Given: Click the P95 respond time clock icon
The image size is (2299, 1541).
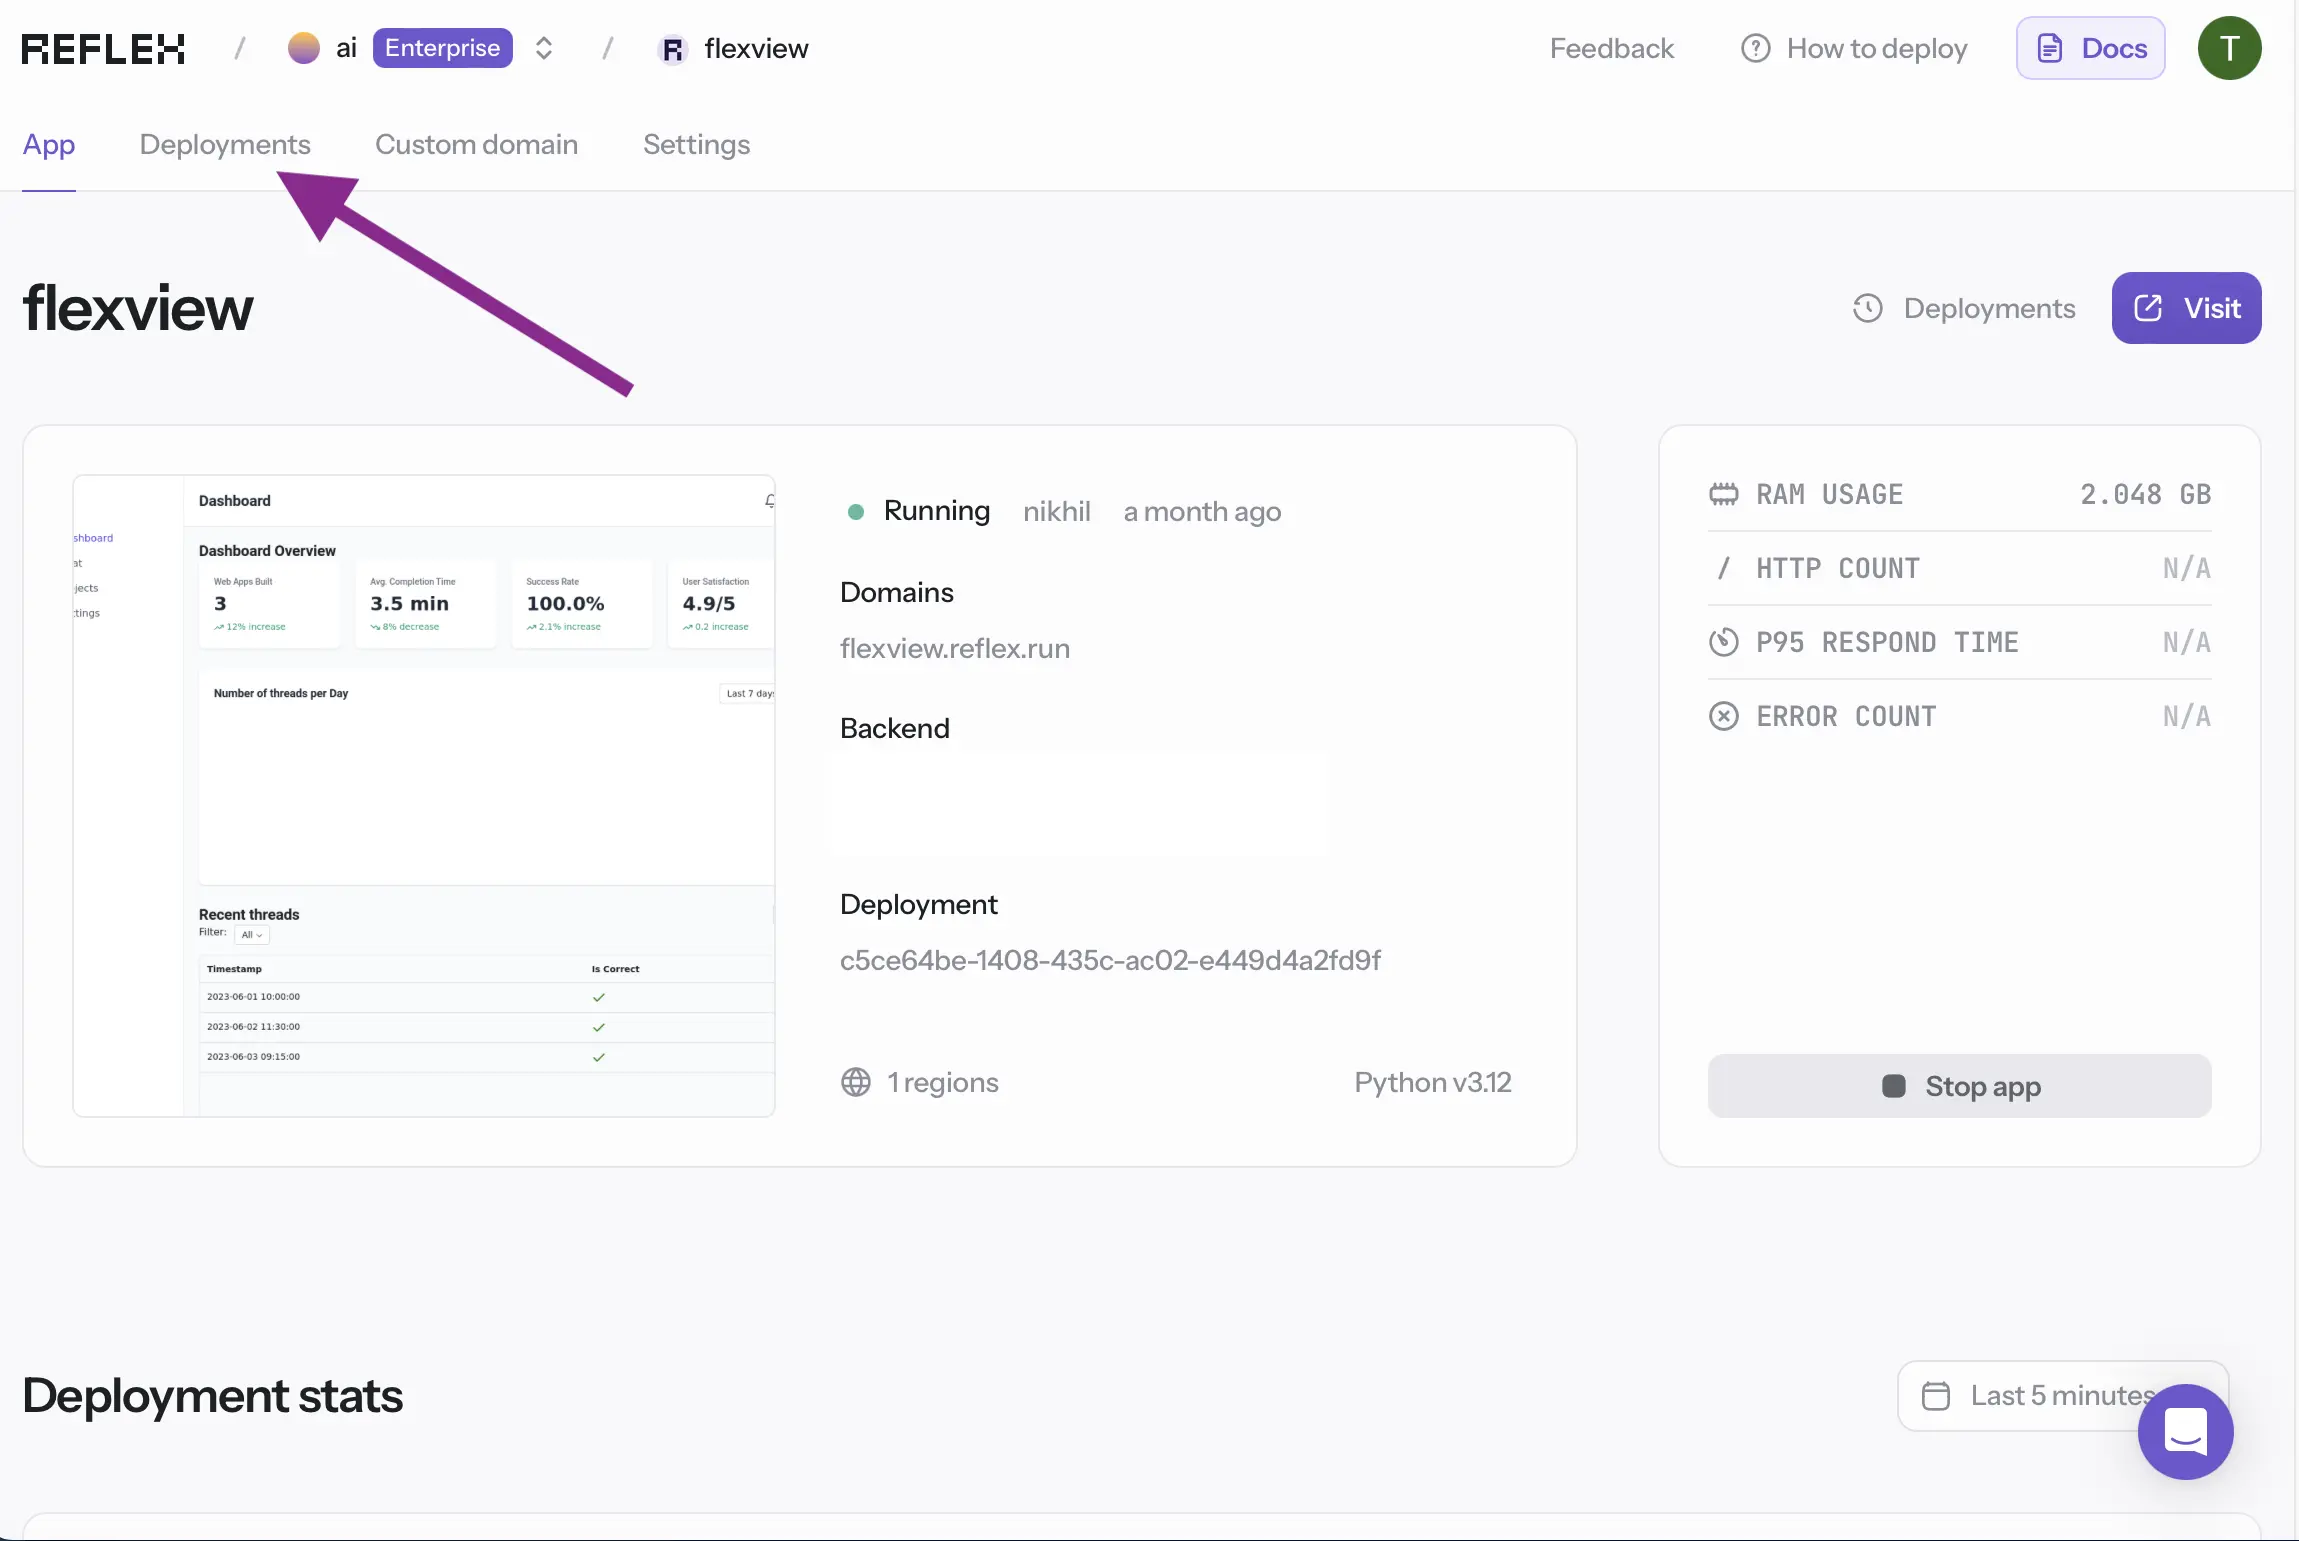Looking at the screenshot, I should (1723, 642).
